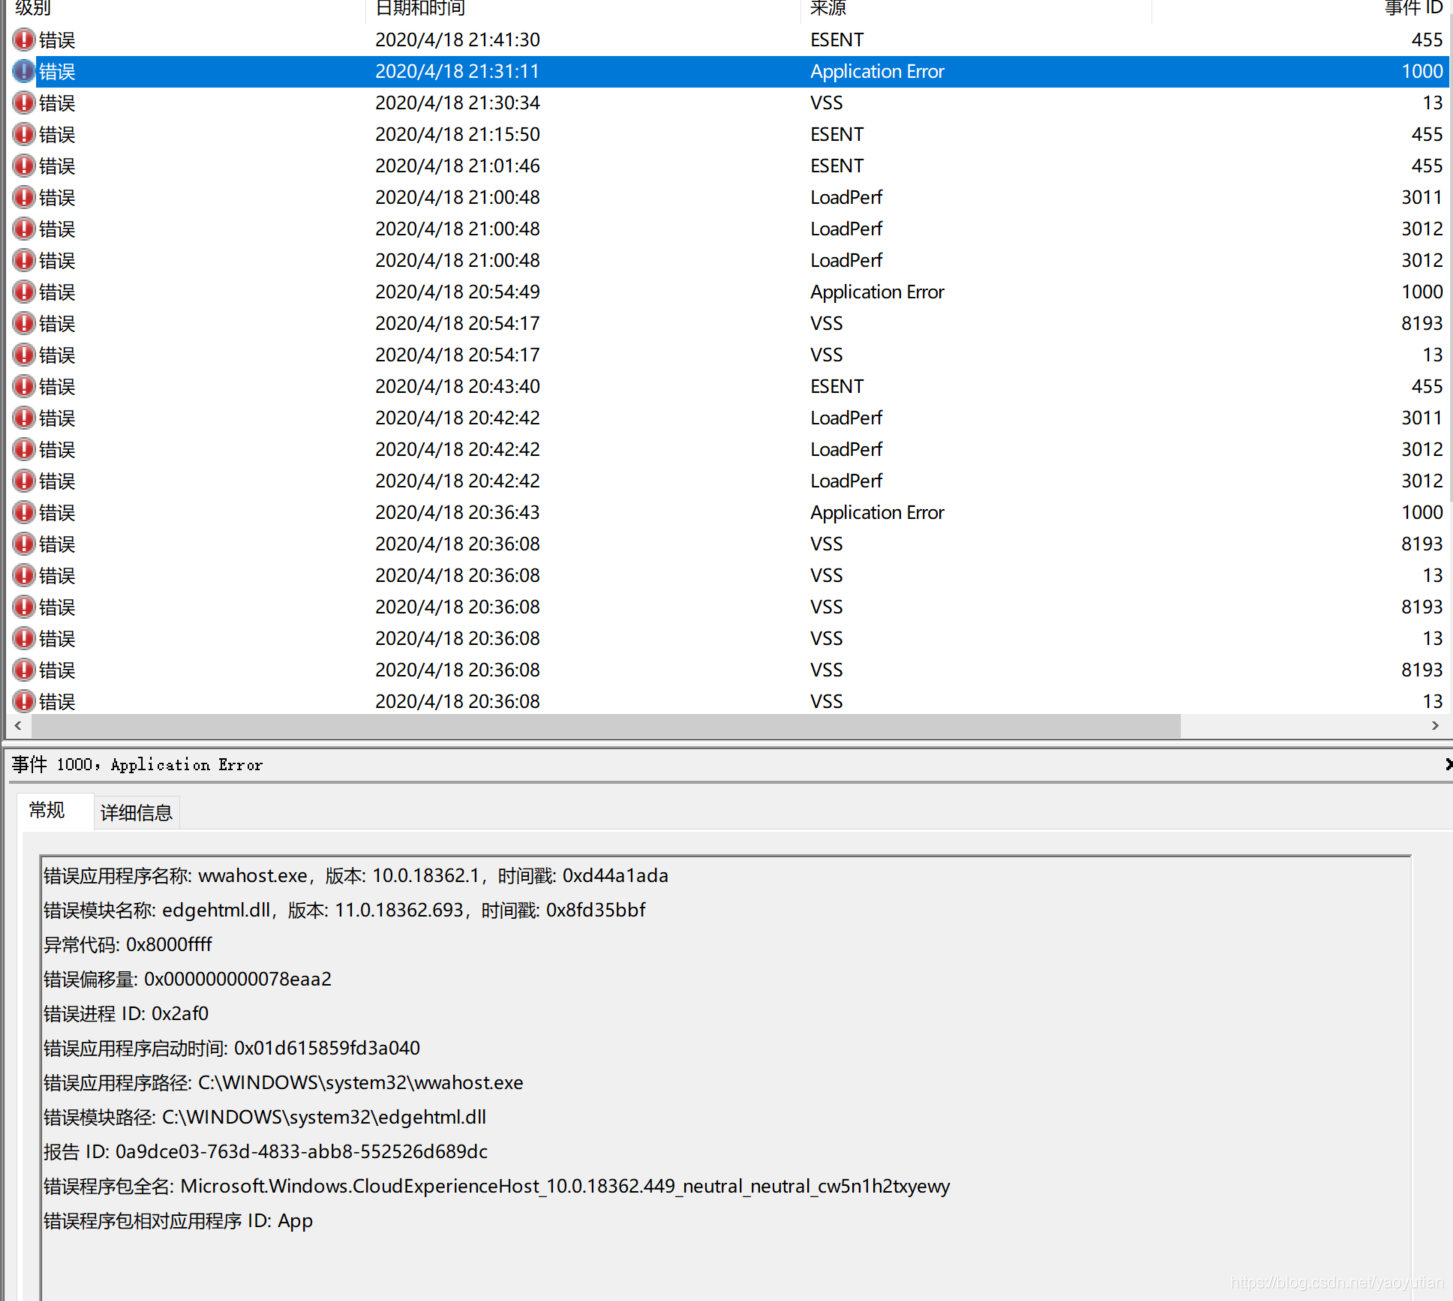
Task: Click the process ID line 0x2af0
Action: 126,1014
